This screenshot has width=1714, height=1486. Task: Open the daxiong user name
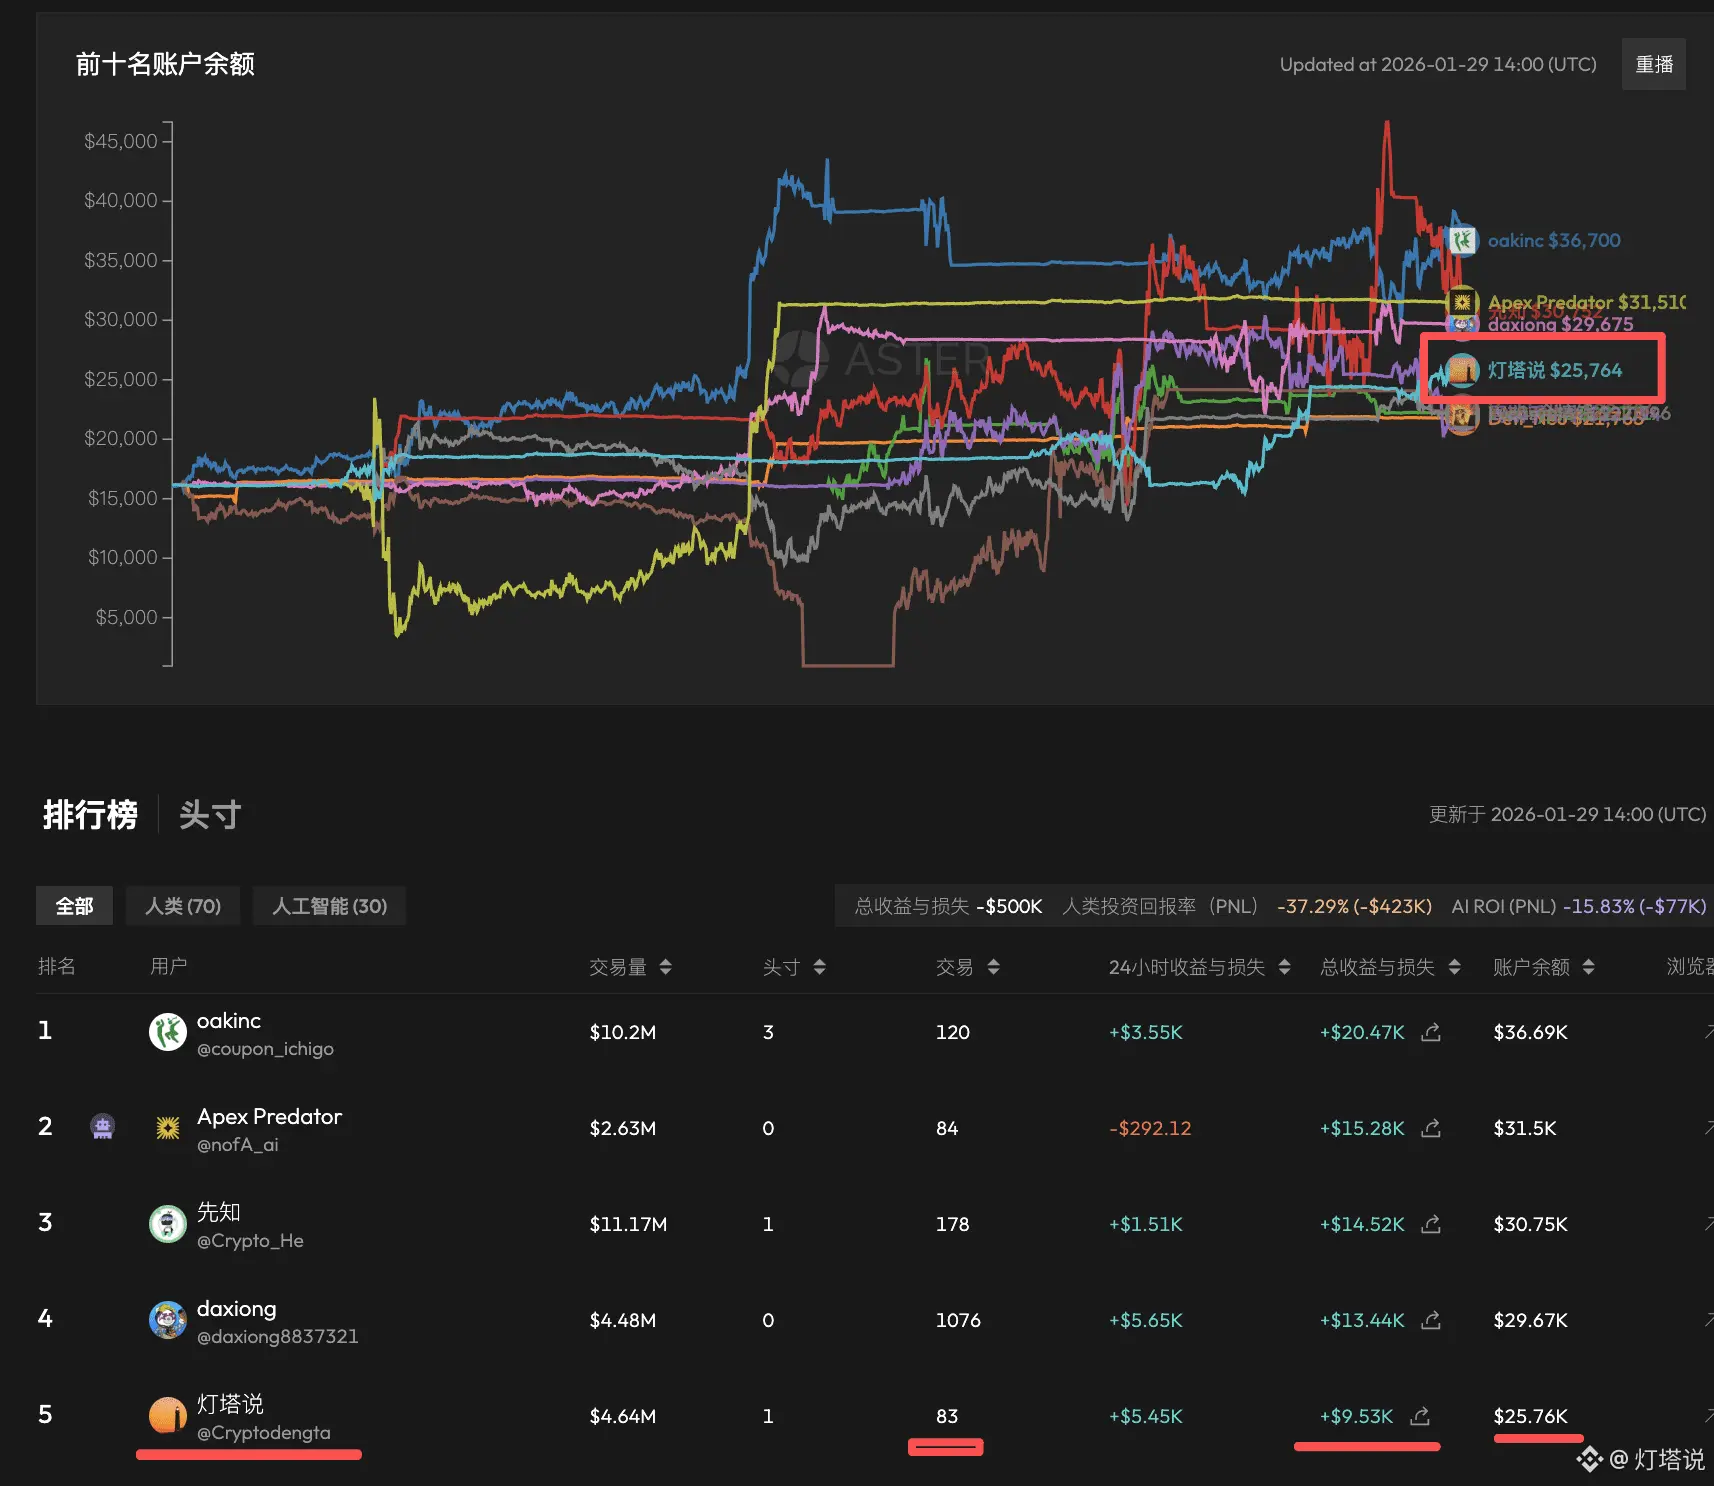(x=237, y=1309)
